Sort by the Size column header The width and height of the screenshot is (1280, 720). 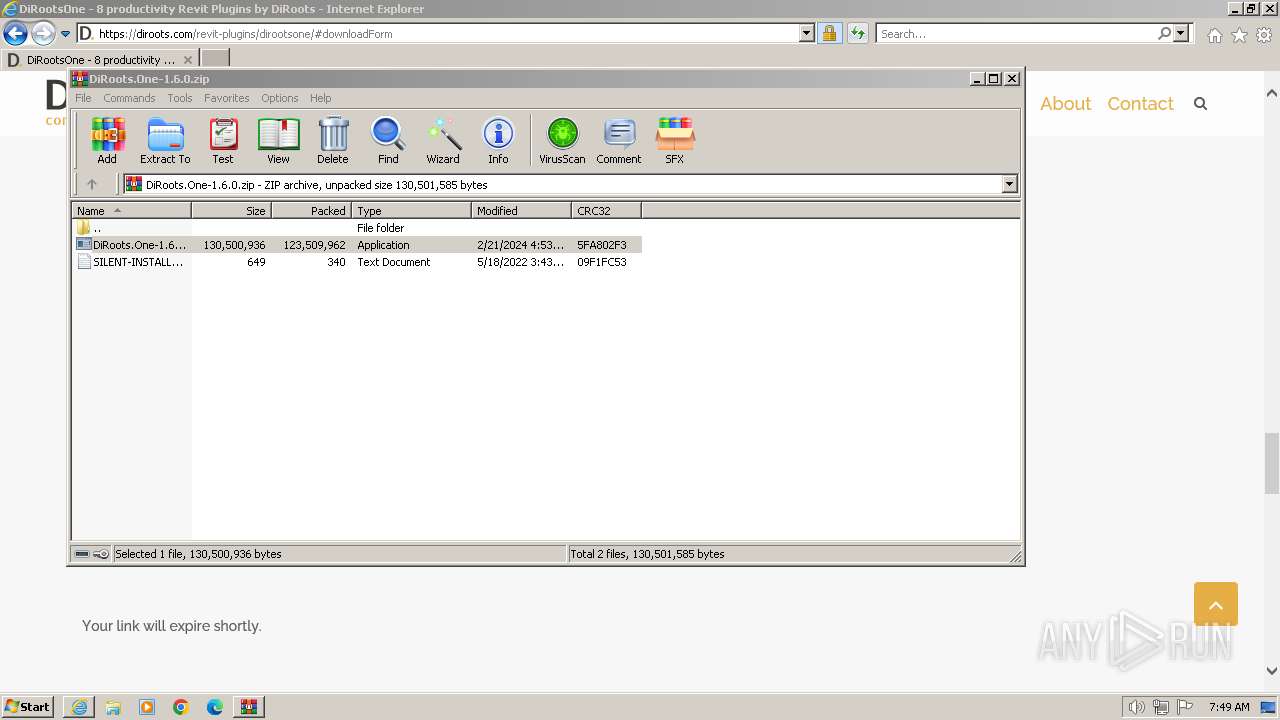click(231, 211)
